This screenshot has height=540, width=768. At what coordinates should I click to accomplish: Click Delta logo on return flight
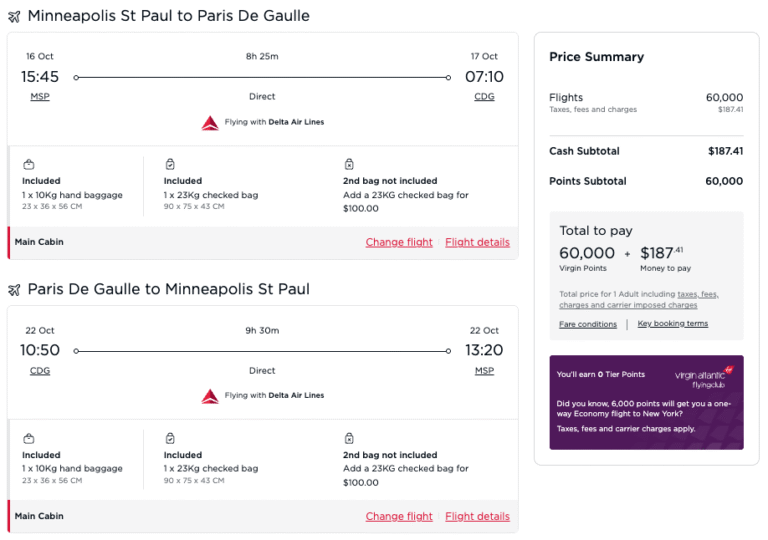coord(210,396)
